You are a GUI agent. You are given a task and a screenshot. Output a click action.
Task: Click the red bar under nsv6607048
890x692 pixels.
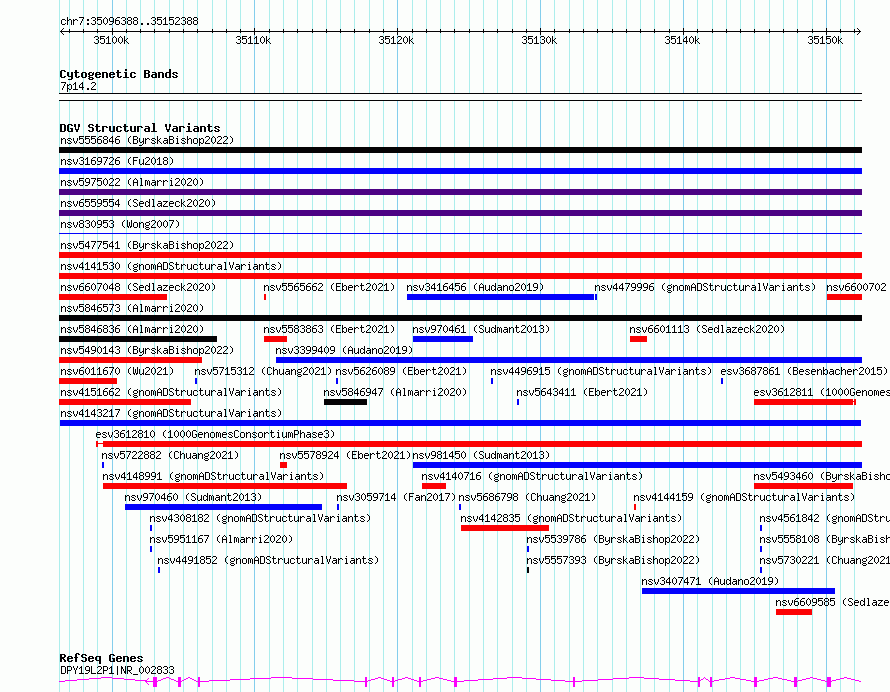pyautogui.click(x=113, y=297)
